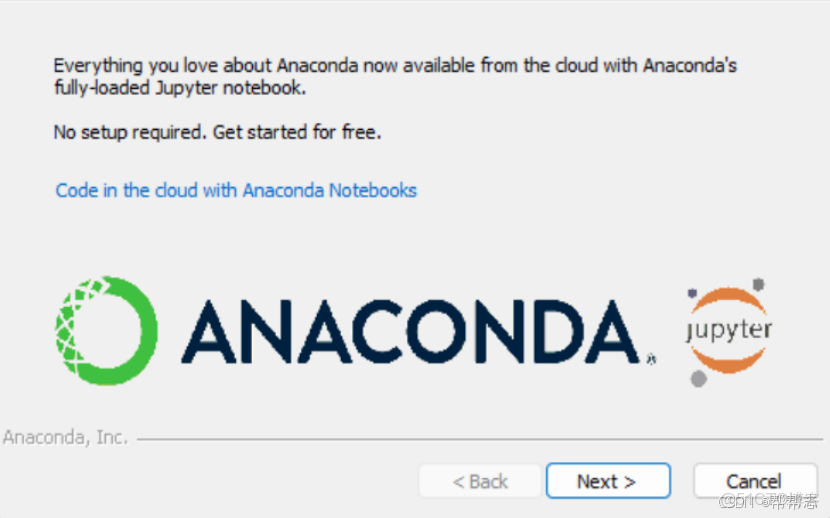Click the small dot atop Jupyter logo

[759, 284]
